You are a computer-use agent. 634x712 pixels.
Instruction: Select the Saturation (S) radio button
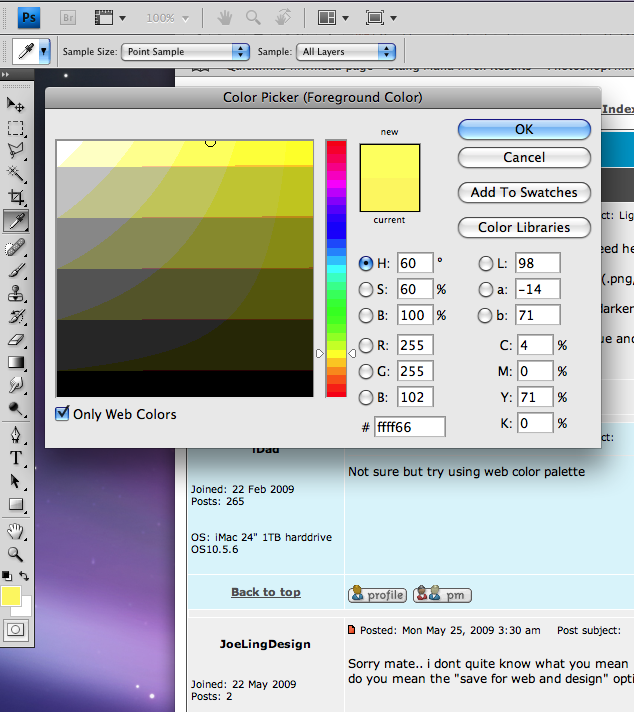pos(366,290)
